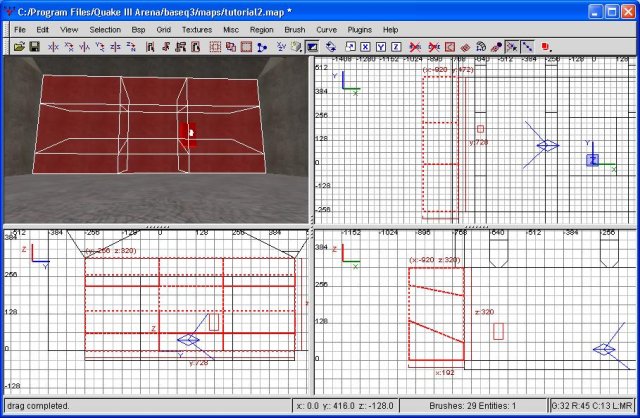This screenshot has width=640, height=418.
Task: Select Touching brushes
Action: tap(165, 47)
